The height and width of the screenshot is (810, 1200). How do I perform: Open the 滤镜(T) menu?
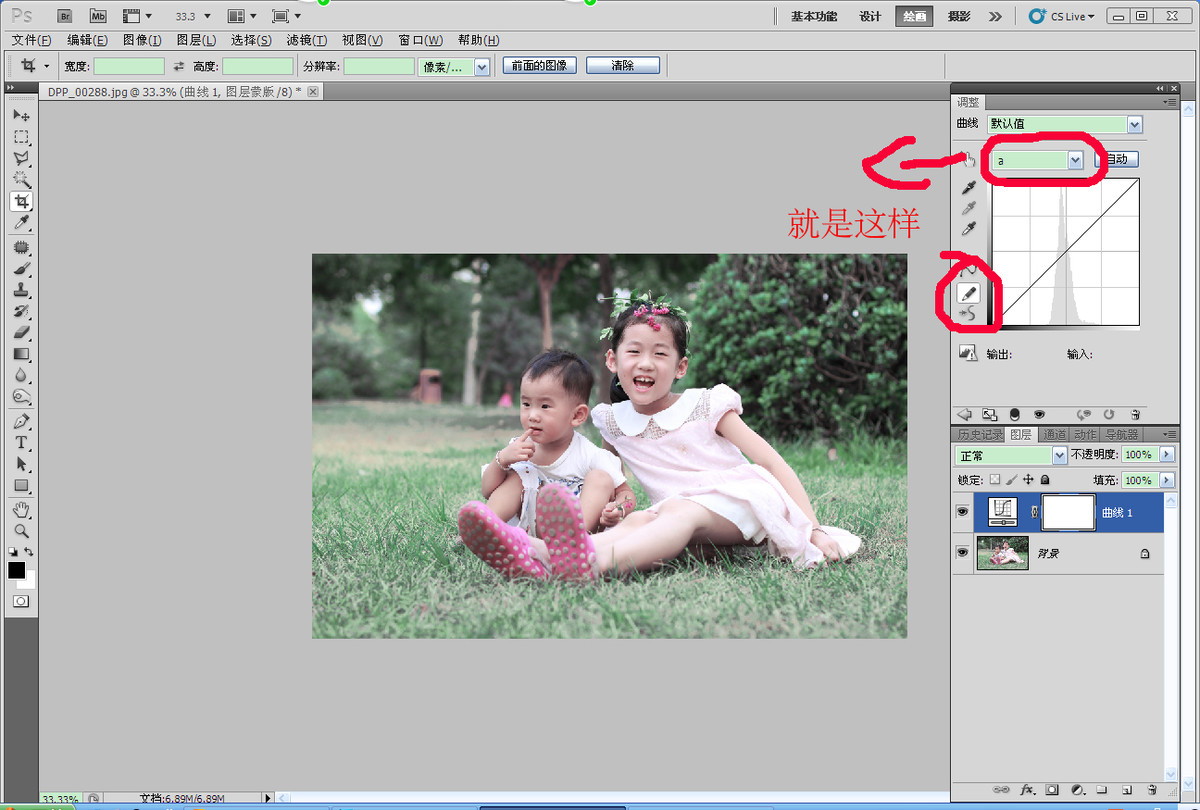(306, 40)
